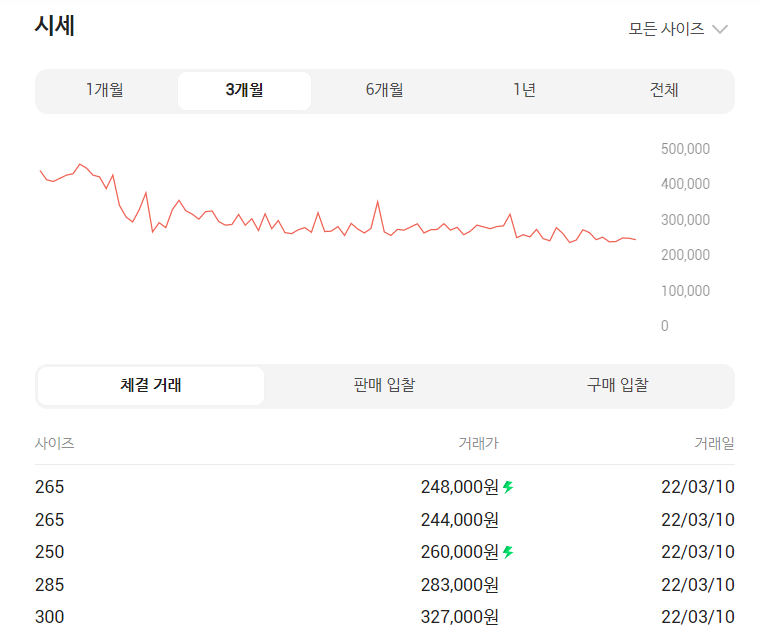Image resolution: width=762 pixels, height=641 pixels.
Task: Click the 200,000 axis label
Action: click(x=685, y=255)
